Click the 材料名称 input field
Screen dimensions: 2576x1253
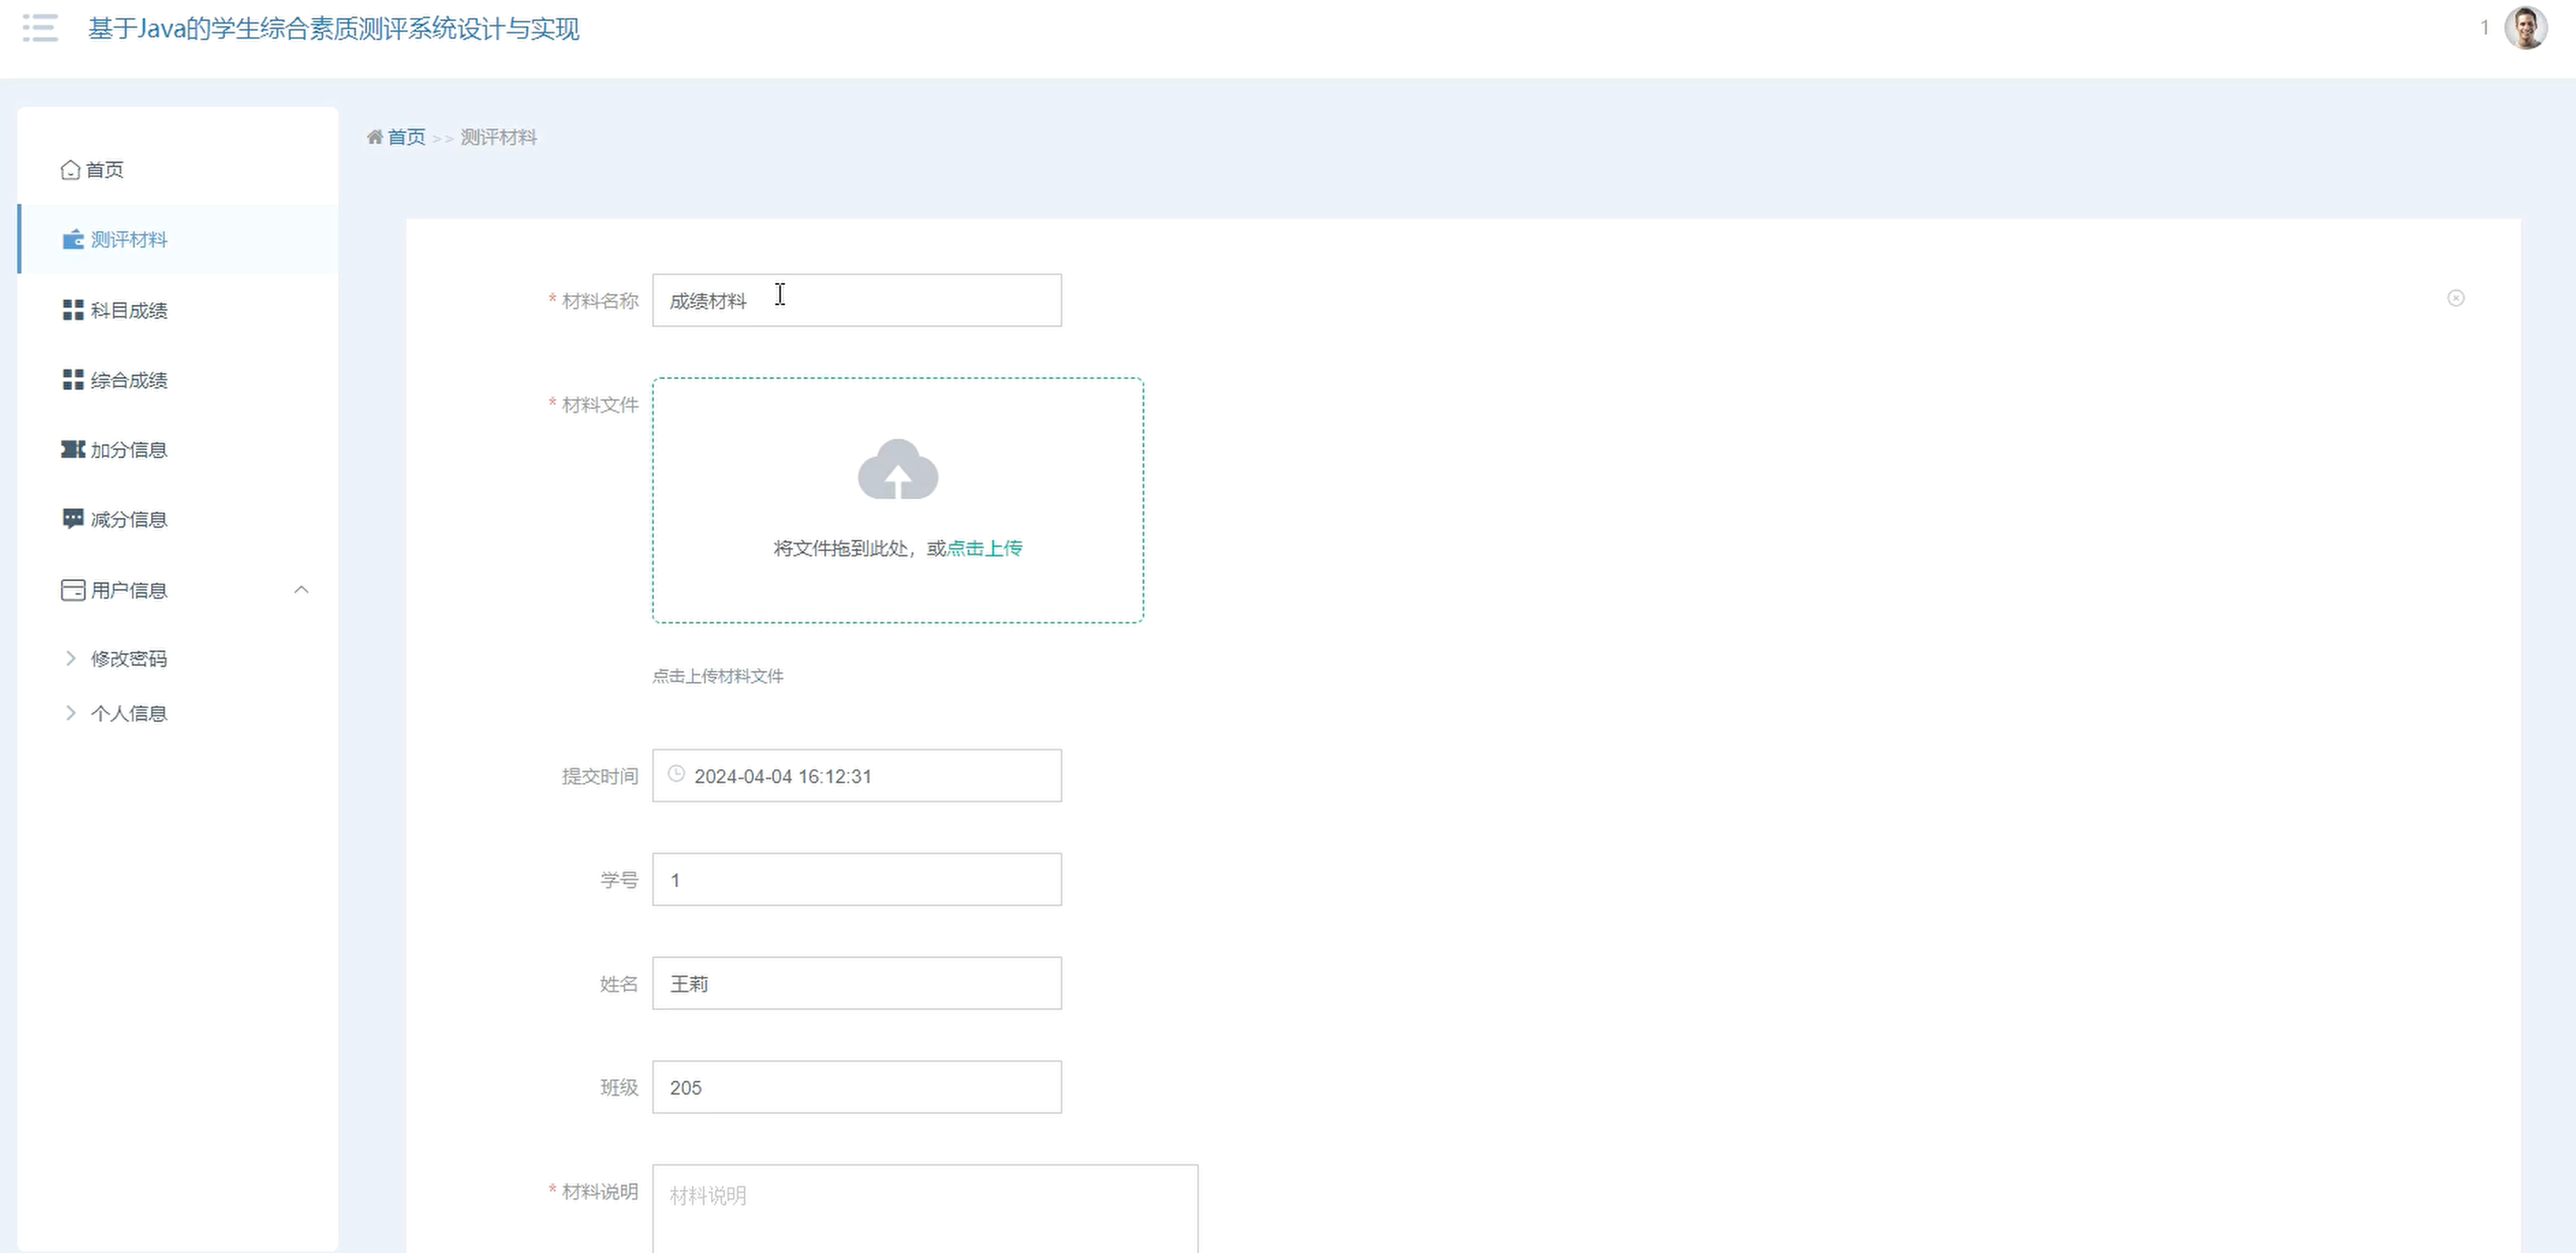click(x=857, y=300)
